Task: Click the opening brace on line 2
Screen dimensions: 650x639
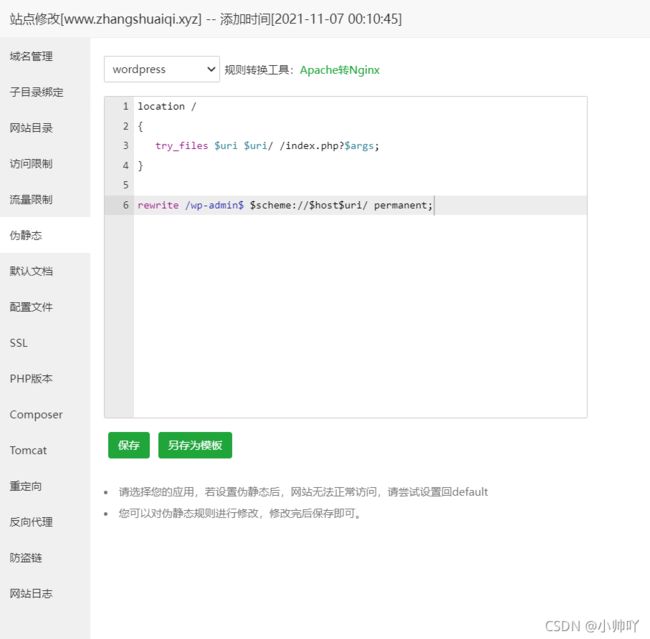Action: pos(140,126)
